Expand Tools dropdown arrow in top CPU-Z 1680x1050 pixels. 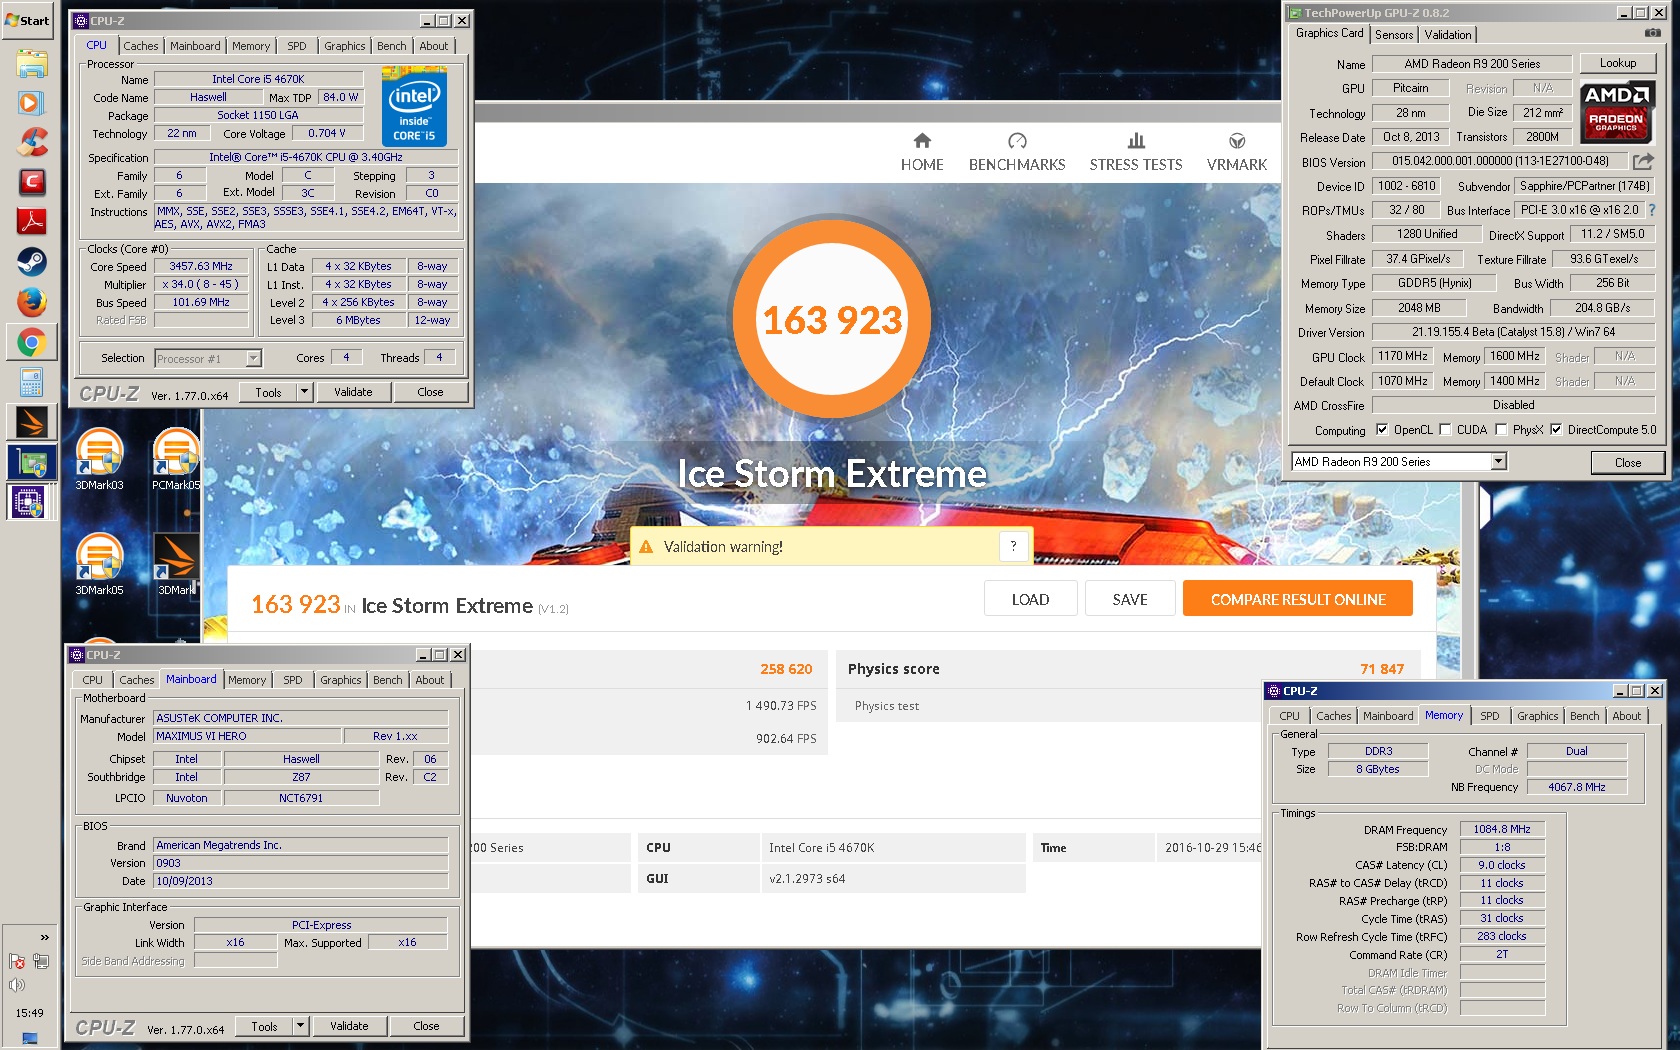[x=304, y=392]
